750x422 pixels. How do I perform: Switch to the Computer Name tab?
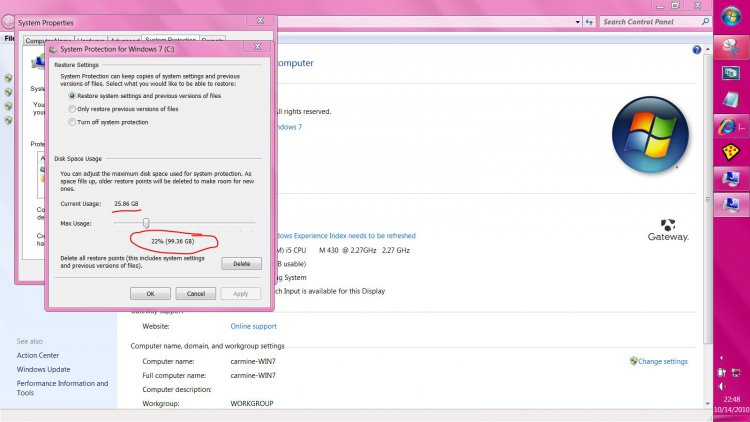pos(48,40)
